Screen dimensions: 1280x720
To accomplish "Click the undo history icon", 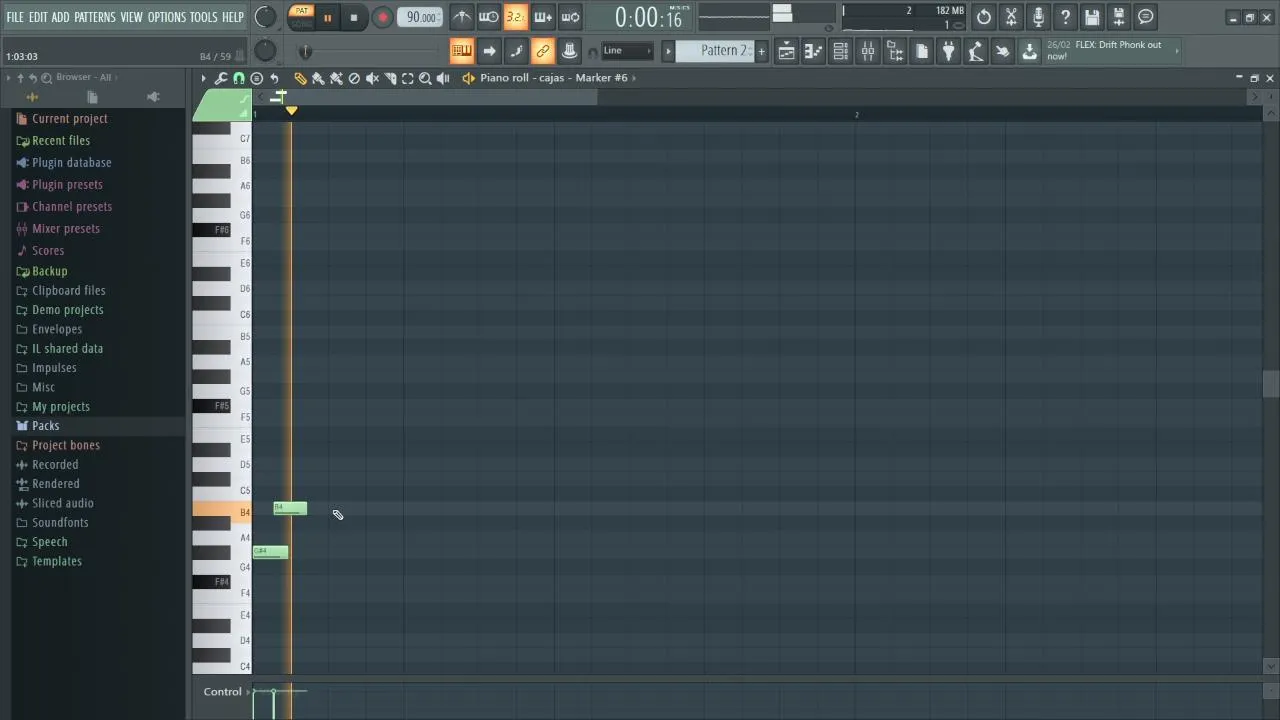I will point(984,17).
